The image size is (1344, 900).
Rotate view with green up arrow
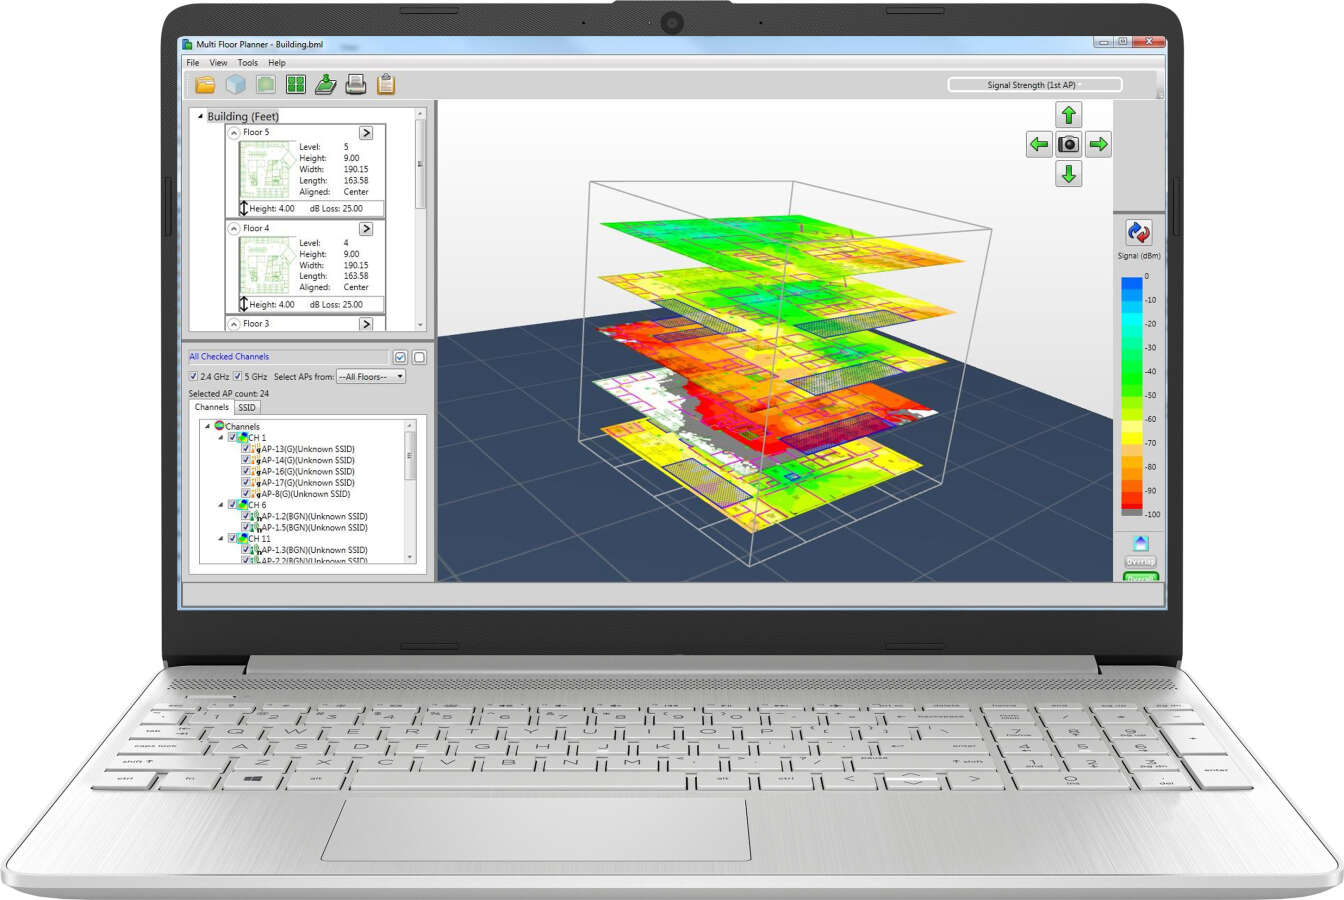click(x=1069, y=115)
